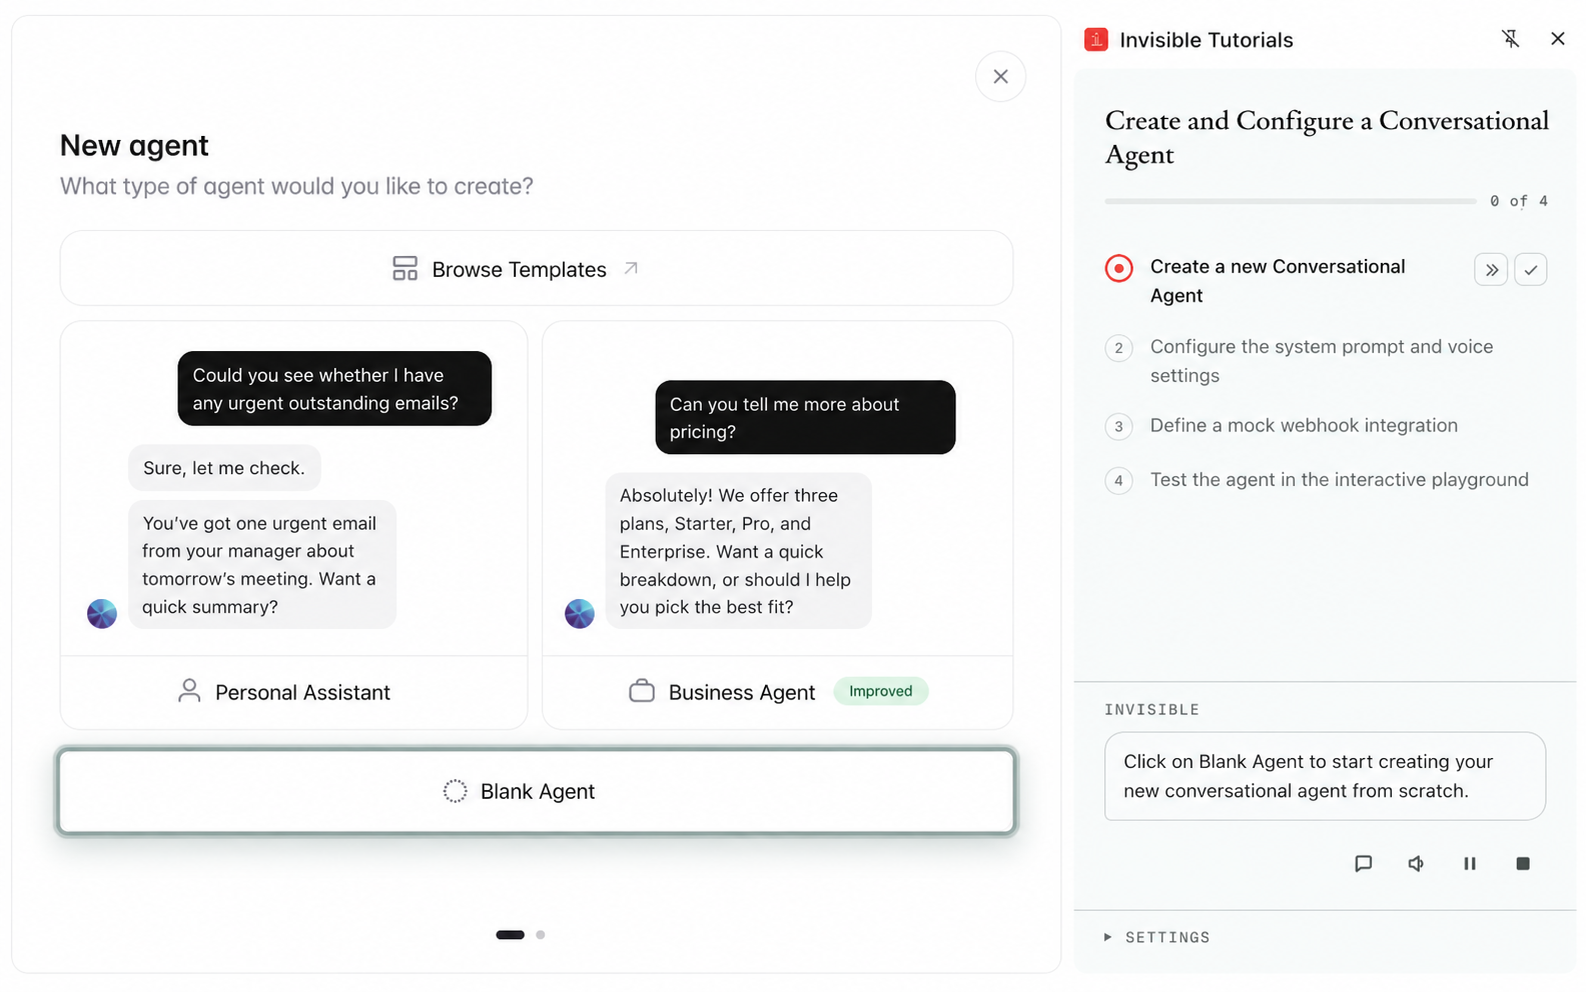Image resolution: width=1586 pixels, height=992 pixels.
Task: Click the 'Absolutely! We offer three plans' reply
Action: tap(738, 551)
